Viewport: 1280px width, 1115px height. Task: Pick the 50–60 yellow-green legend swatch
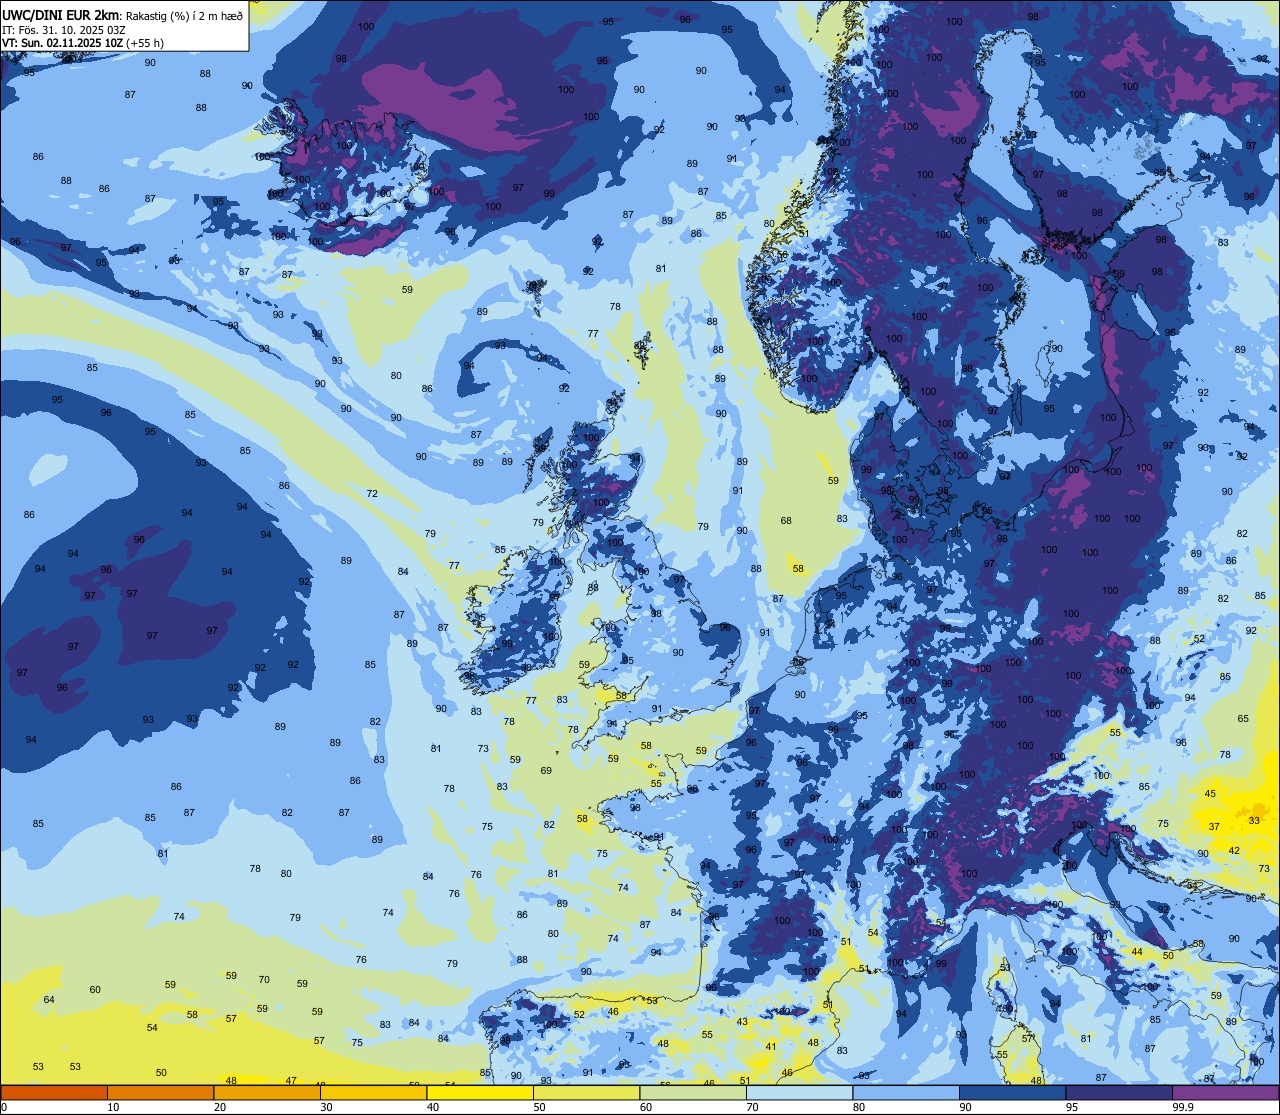tap(586, 1092)
